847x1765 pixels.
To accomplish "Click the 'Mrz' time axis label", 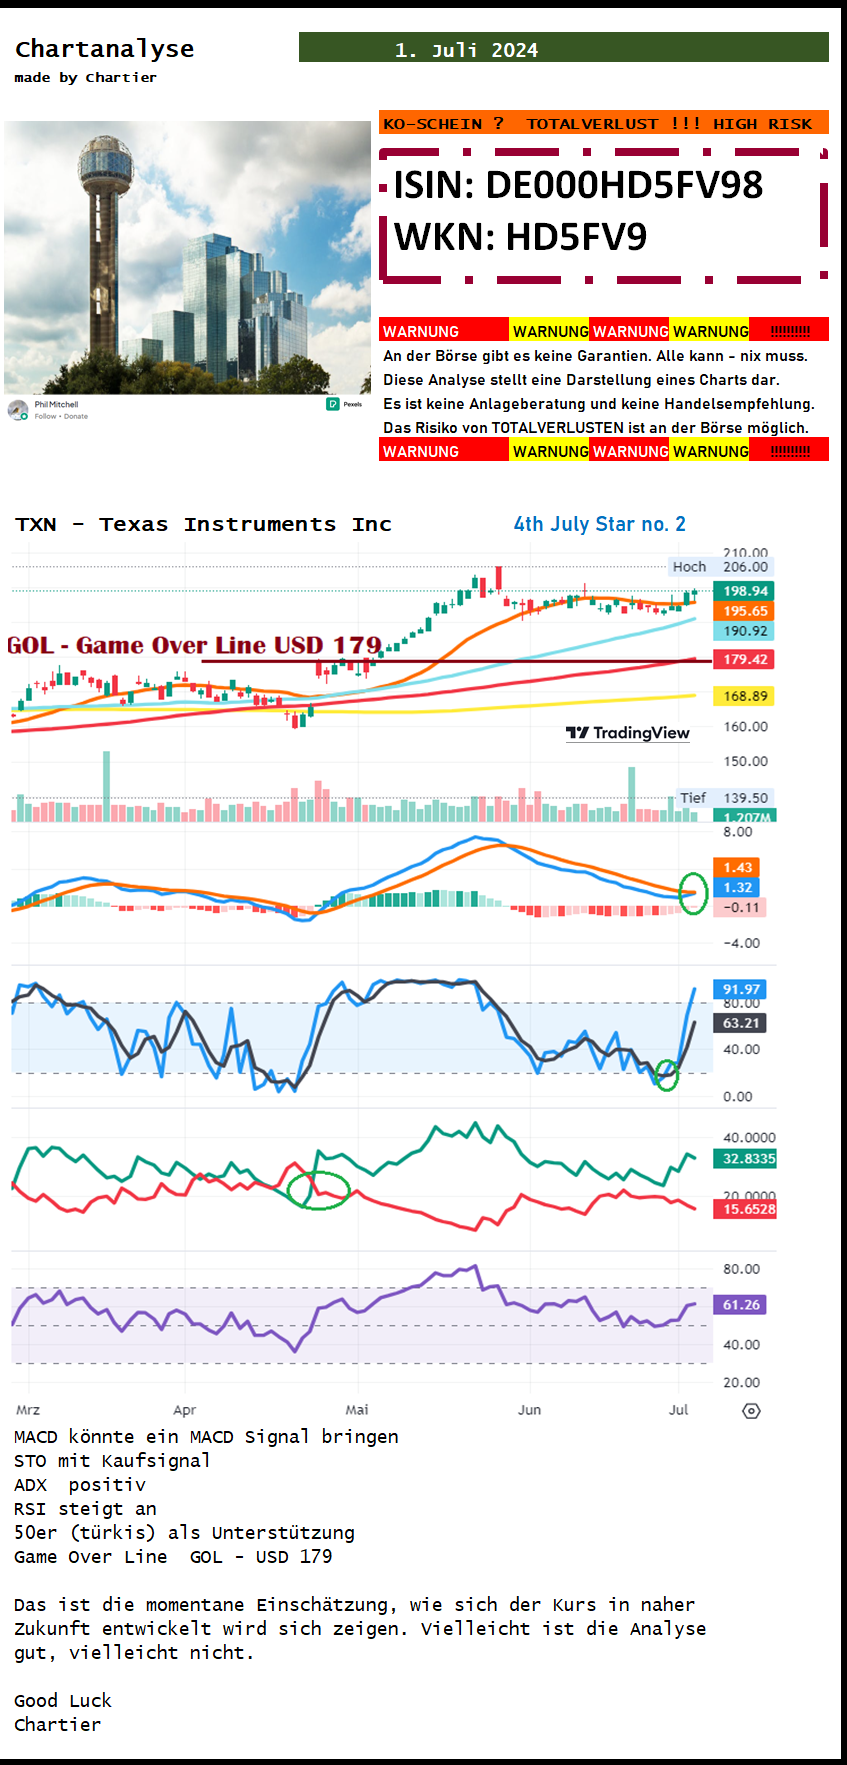I will point(28,1409).
